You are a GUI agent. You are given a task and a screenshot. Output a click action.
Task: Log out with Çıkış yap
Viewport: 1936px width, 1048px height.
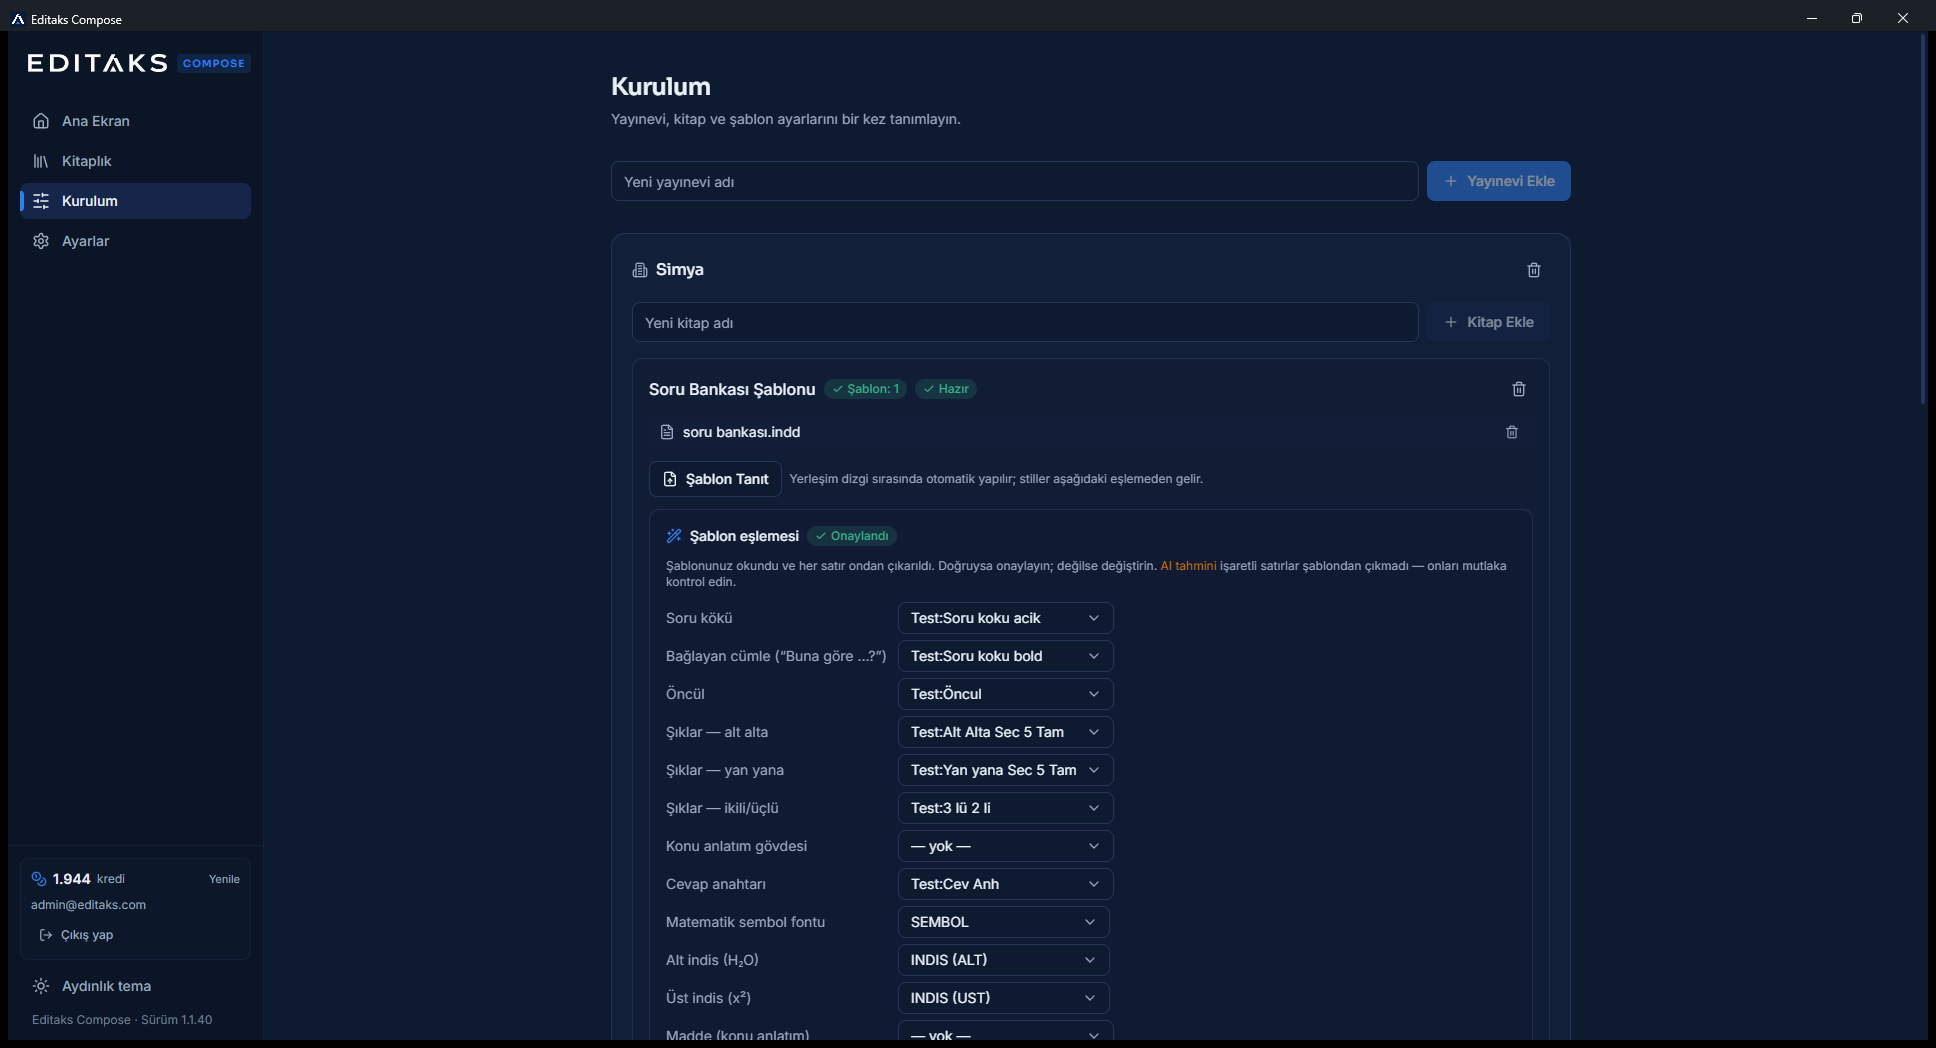tap(76, 935)
